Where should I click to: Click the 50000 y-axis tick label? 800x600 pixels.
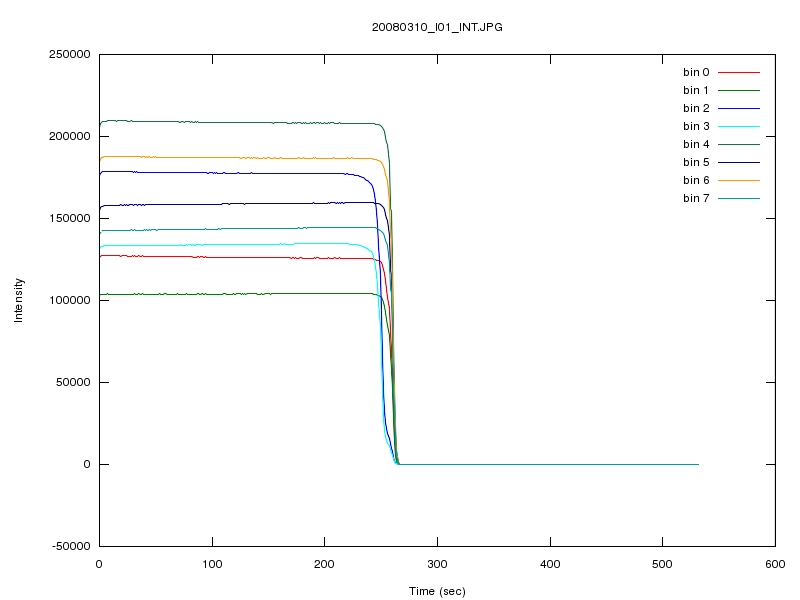pyautogui.click(x=73, y=382)
